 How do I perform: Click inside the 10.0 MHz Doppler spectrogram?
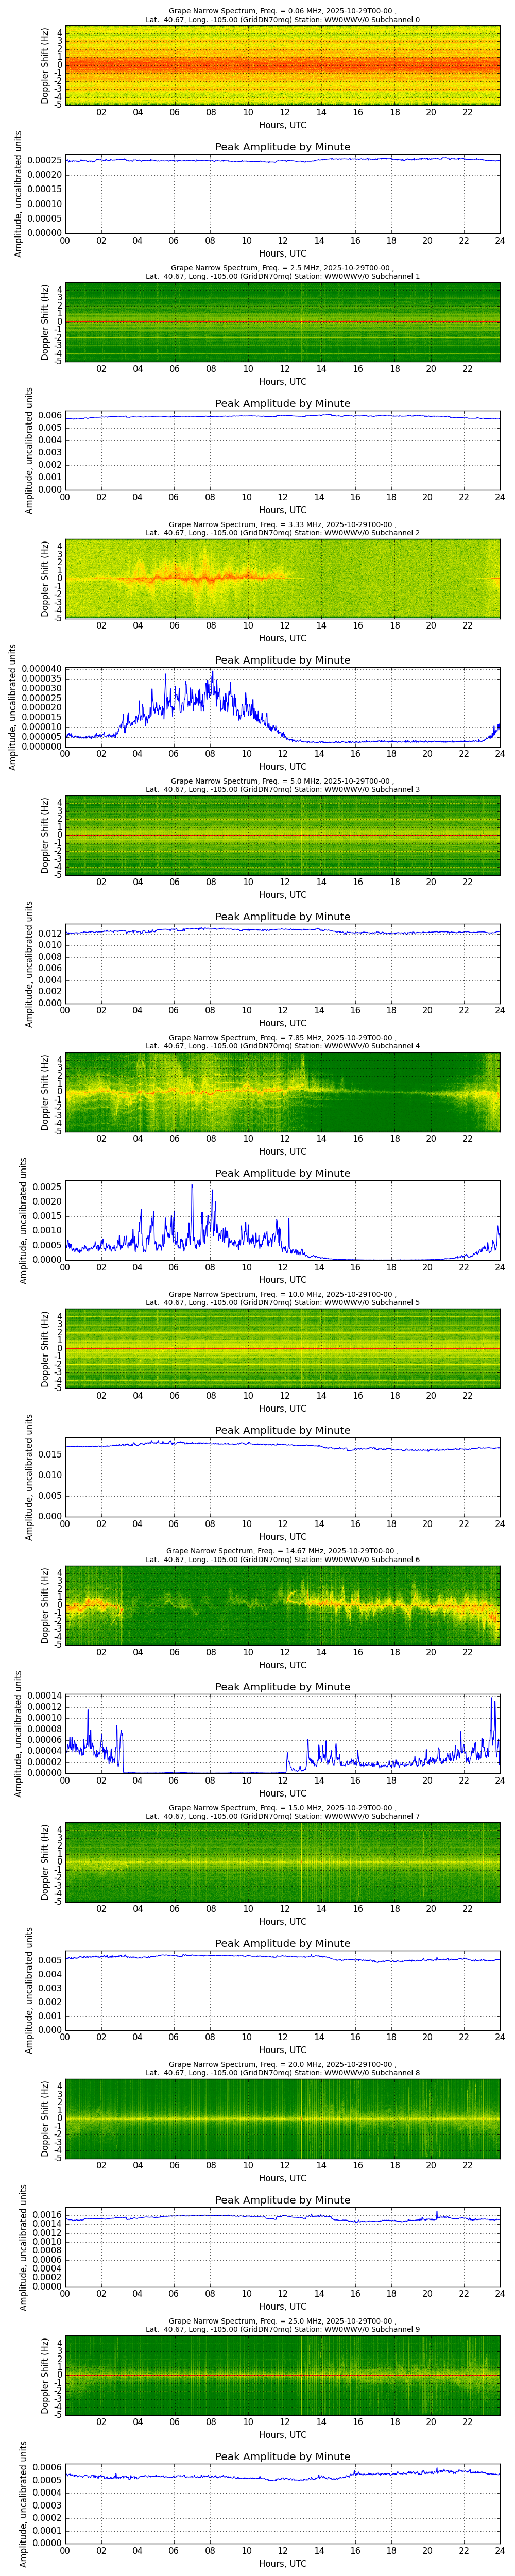pyautogui.click(x=282, y=1348)
